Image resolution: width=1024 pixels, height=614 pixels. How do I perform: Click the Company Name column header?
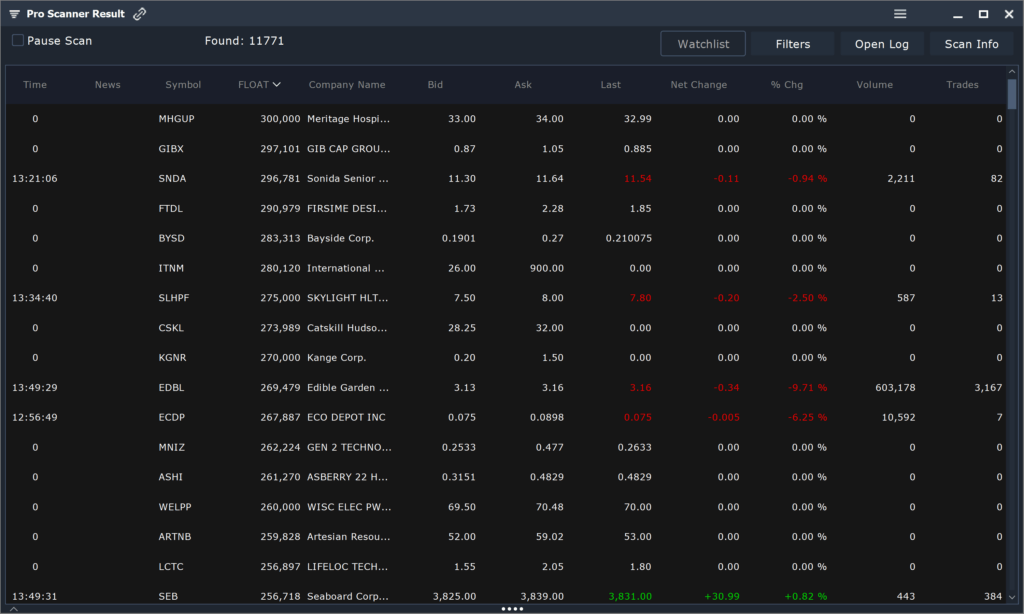(x=347, y=84)
